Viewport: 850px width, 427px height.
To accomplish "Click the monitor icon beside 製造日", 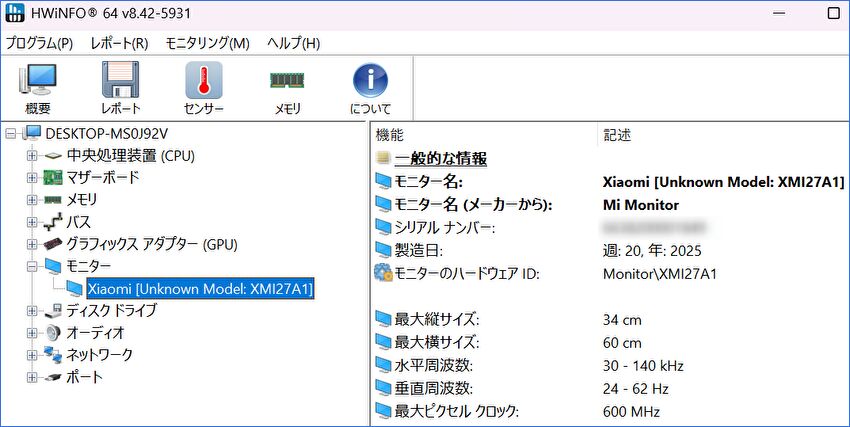I will click(x=383, y=250).
